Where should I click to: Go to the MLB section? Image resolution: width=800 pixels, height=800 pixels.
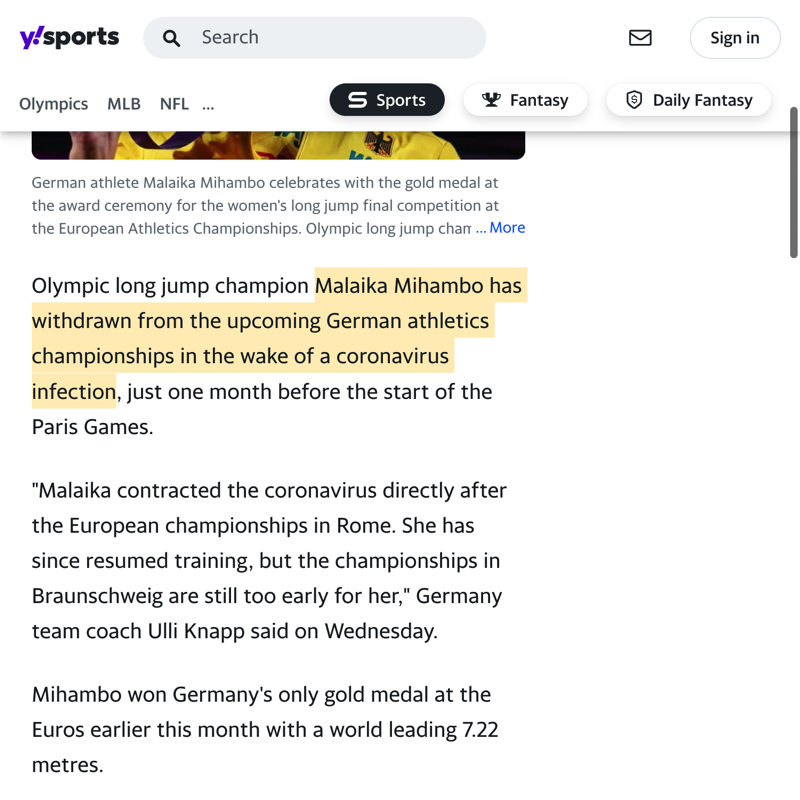click(x=124, y=104)
